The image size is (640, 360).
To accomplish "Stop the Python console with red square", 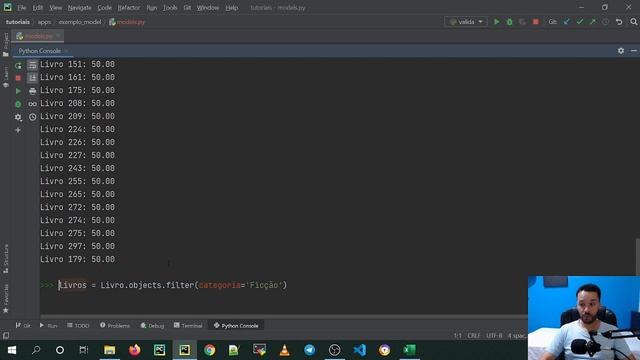I will (x=18, y=78).
